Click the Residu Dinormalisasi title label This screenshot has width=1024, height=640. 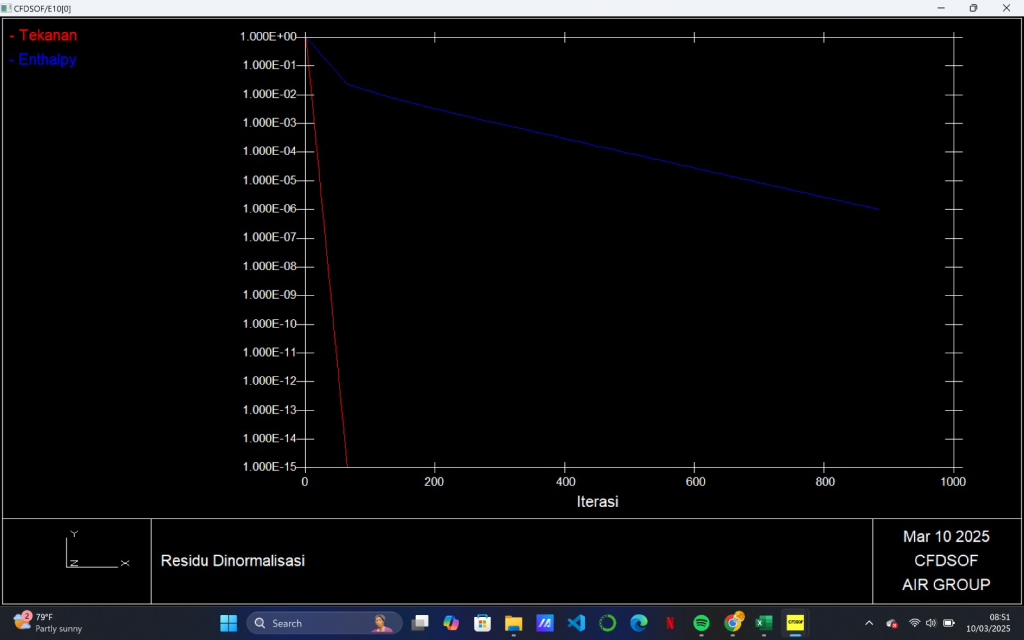tap(232, 561)
